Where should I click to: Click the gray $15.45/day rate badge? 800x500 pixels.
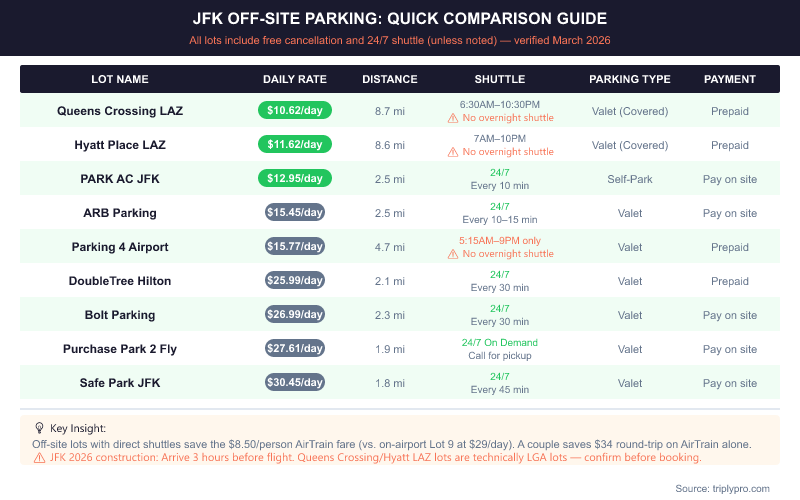(x=294, y=213)
